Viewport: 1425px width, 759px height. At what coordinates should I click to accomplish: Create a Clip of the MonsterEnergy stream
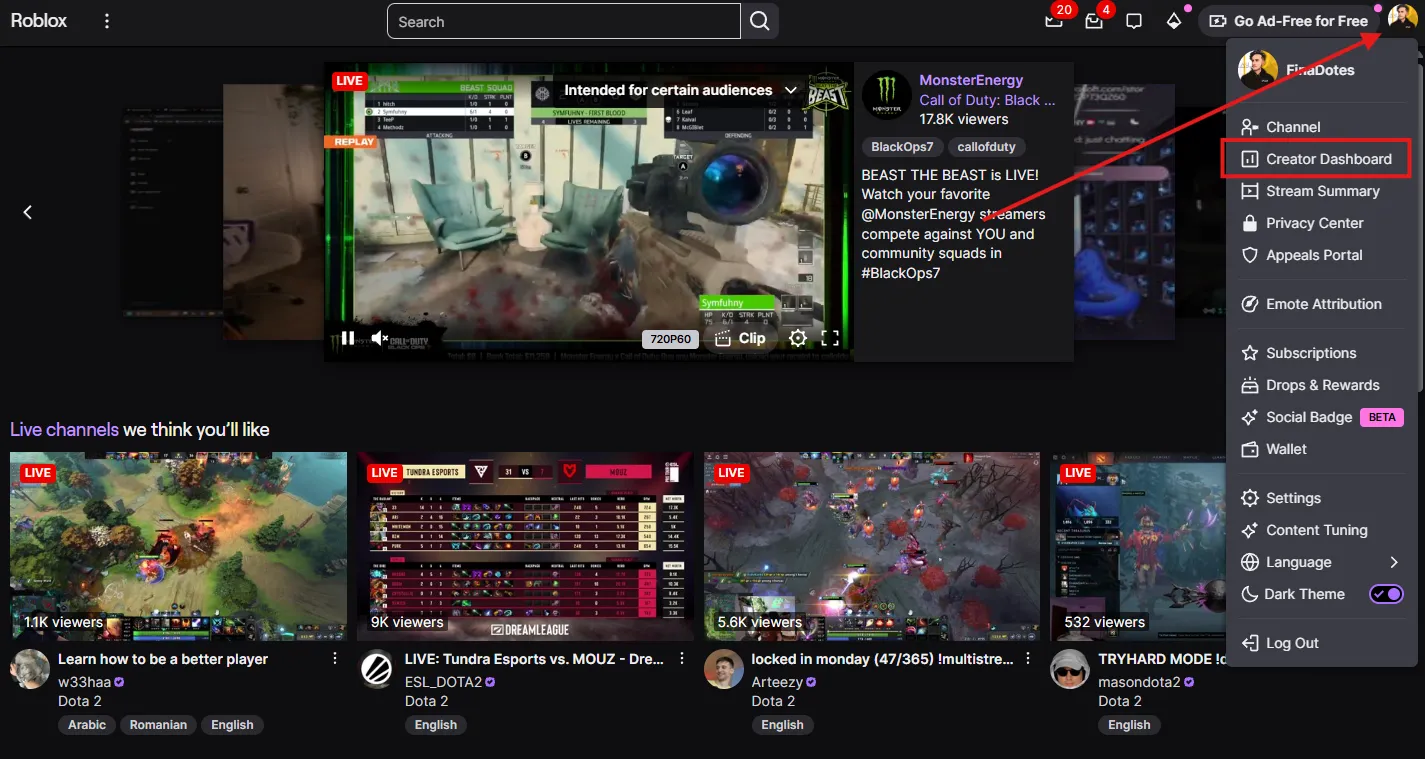[x=740, y=338]
